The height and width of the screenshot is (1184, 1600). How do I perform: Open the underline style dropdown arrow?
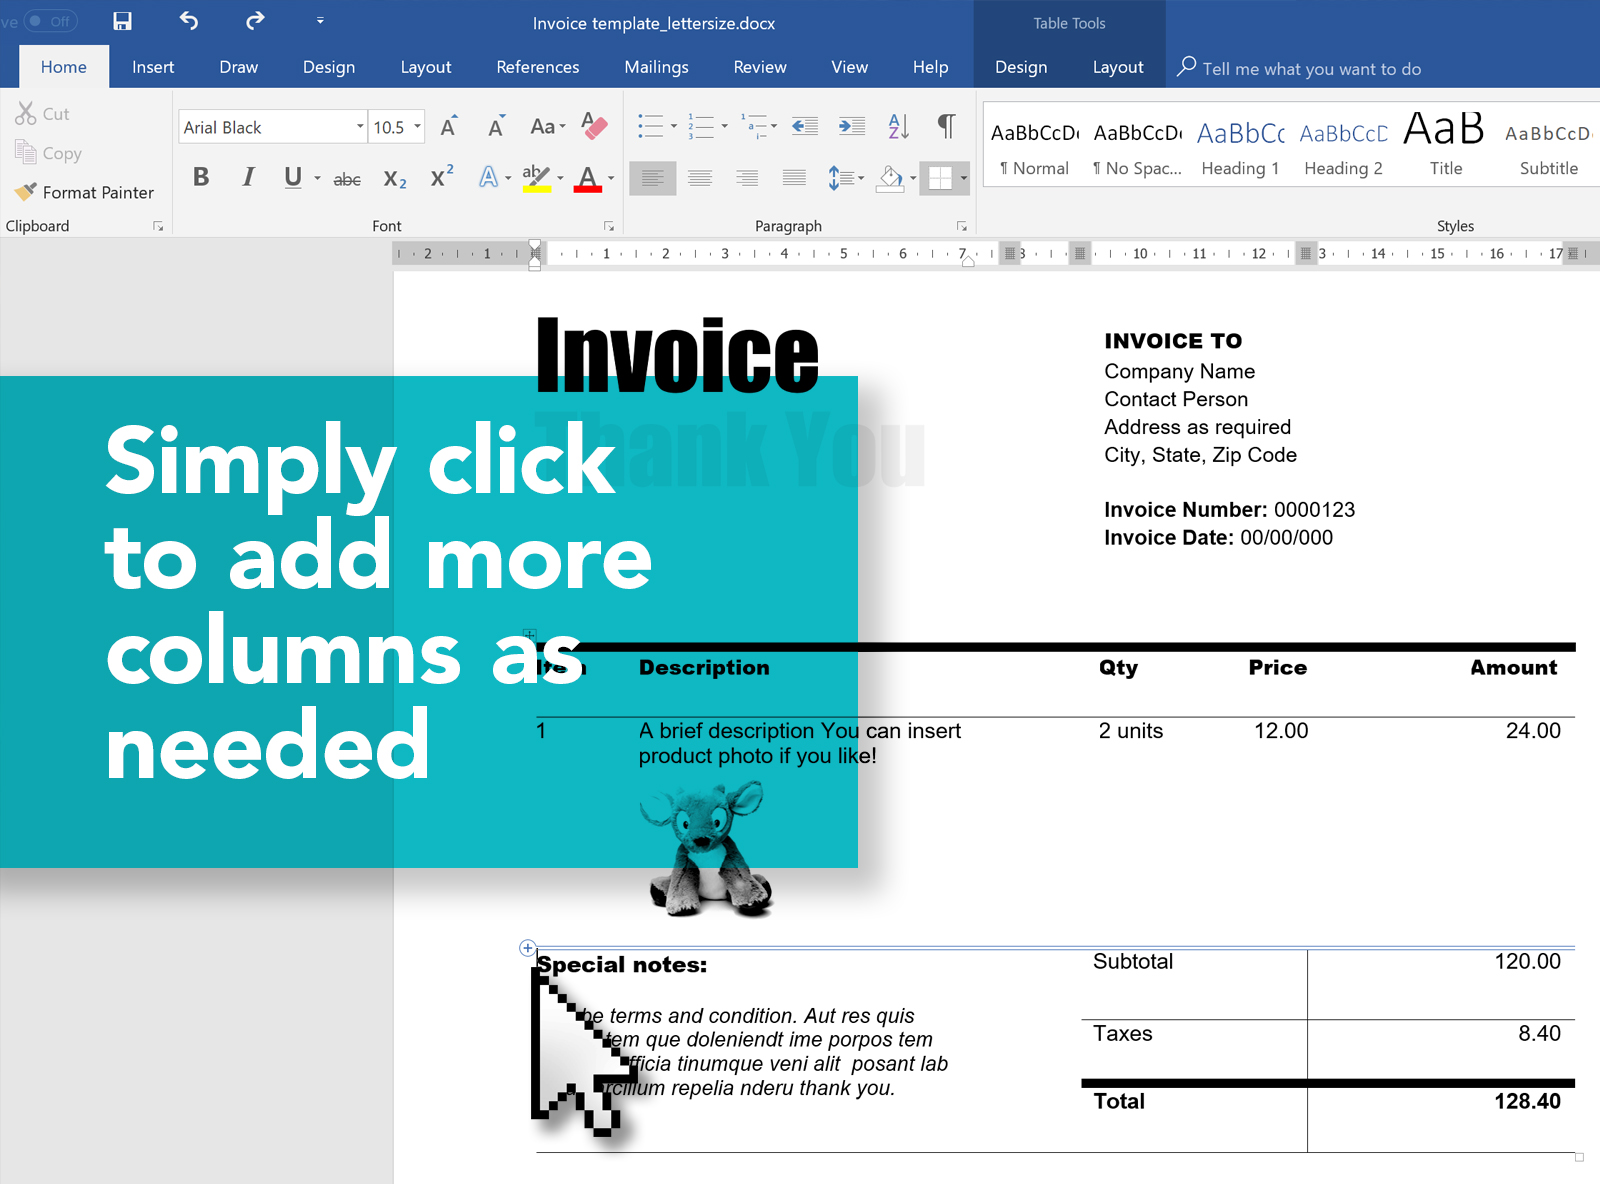click(317, 178)
